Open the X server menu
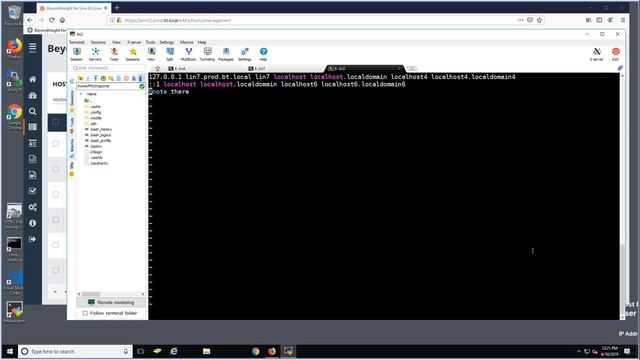640x360 pixels. point(134,42)
